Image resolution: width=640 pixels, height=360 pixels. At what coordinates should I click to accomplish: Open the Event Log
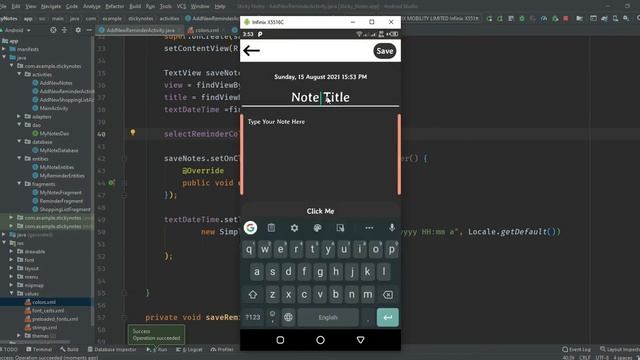(x=576, y=349)
